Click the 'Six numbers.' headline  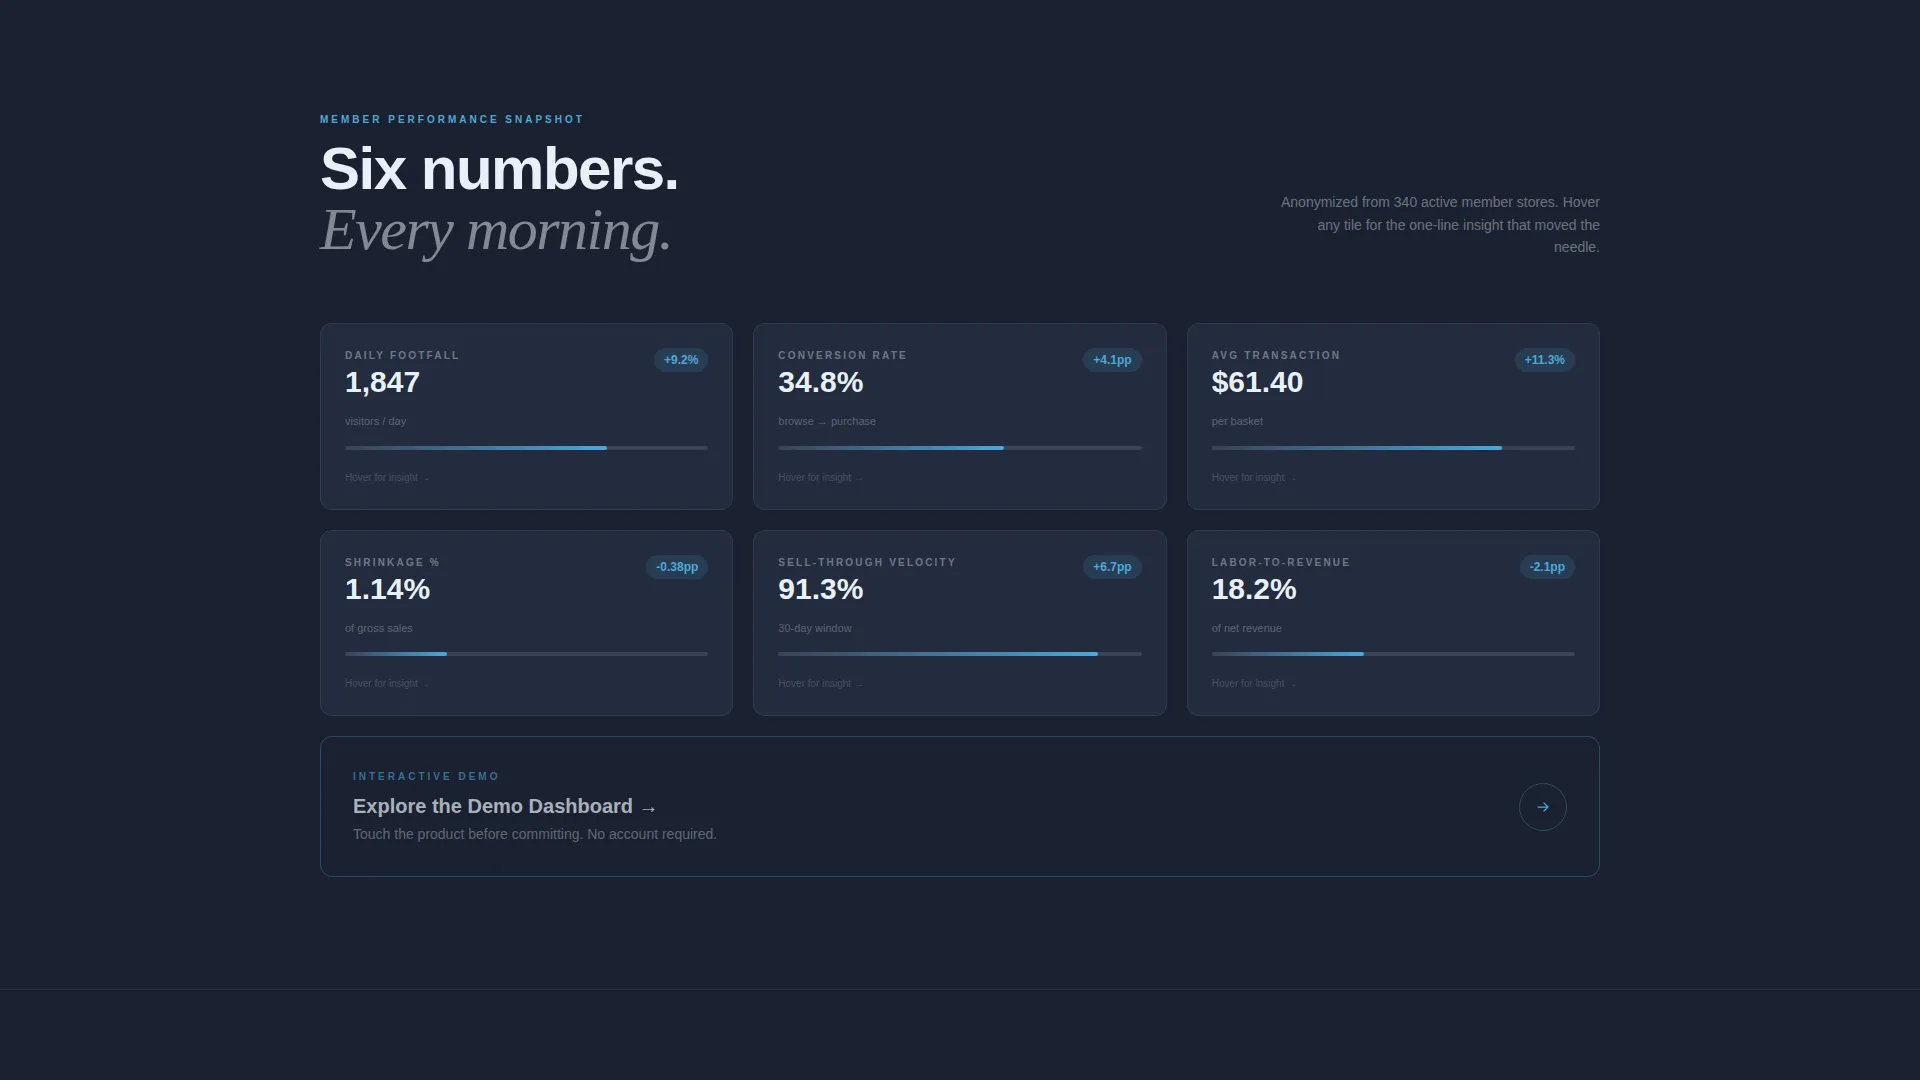pyautogui.click(x=499, y=169)
